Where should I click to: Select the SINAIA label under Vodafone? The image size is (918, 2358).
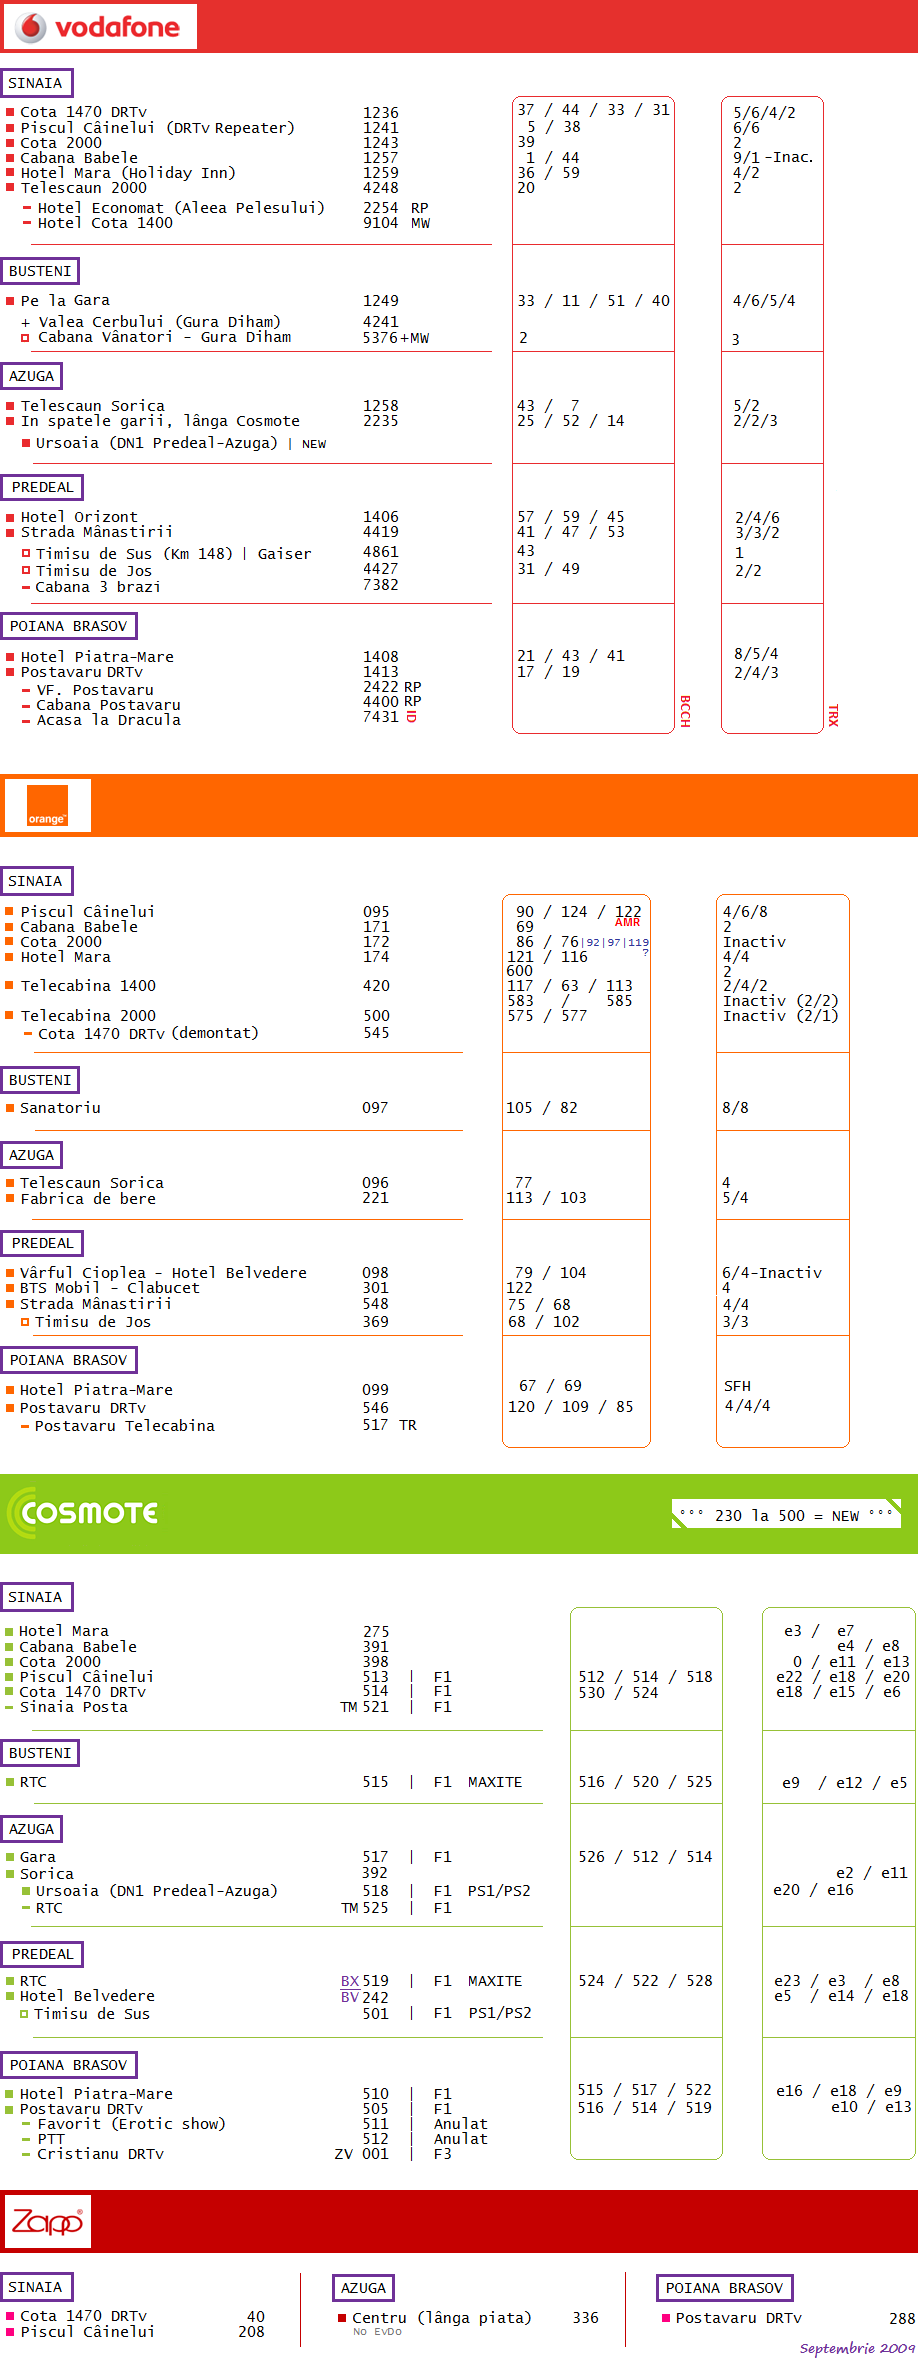36,83
